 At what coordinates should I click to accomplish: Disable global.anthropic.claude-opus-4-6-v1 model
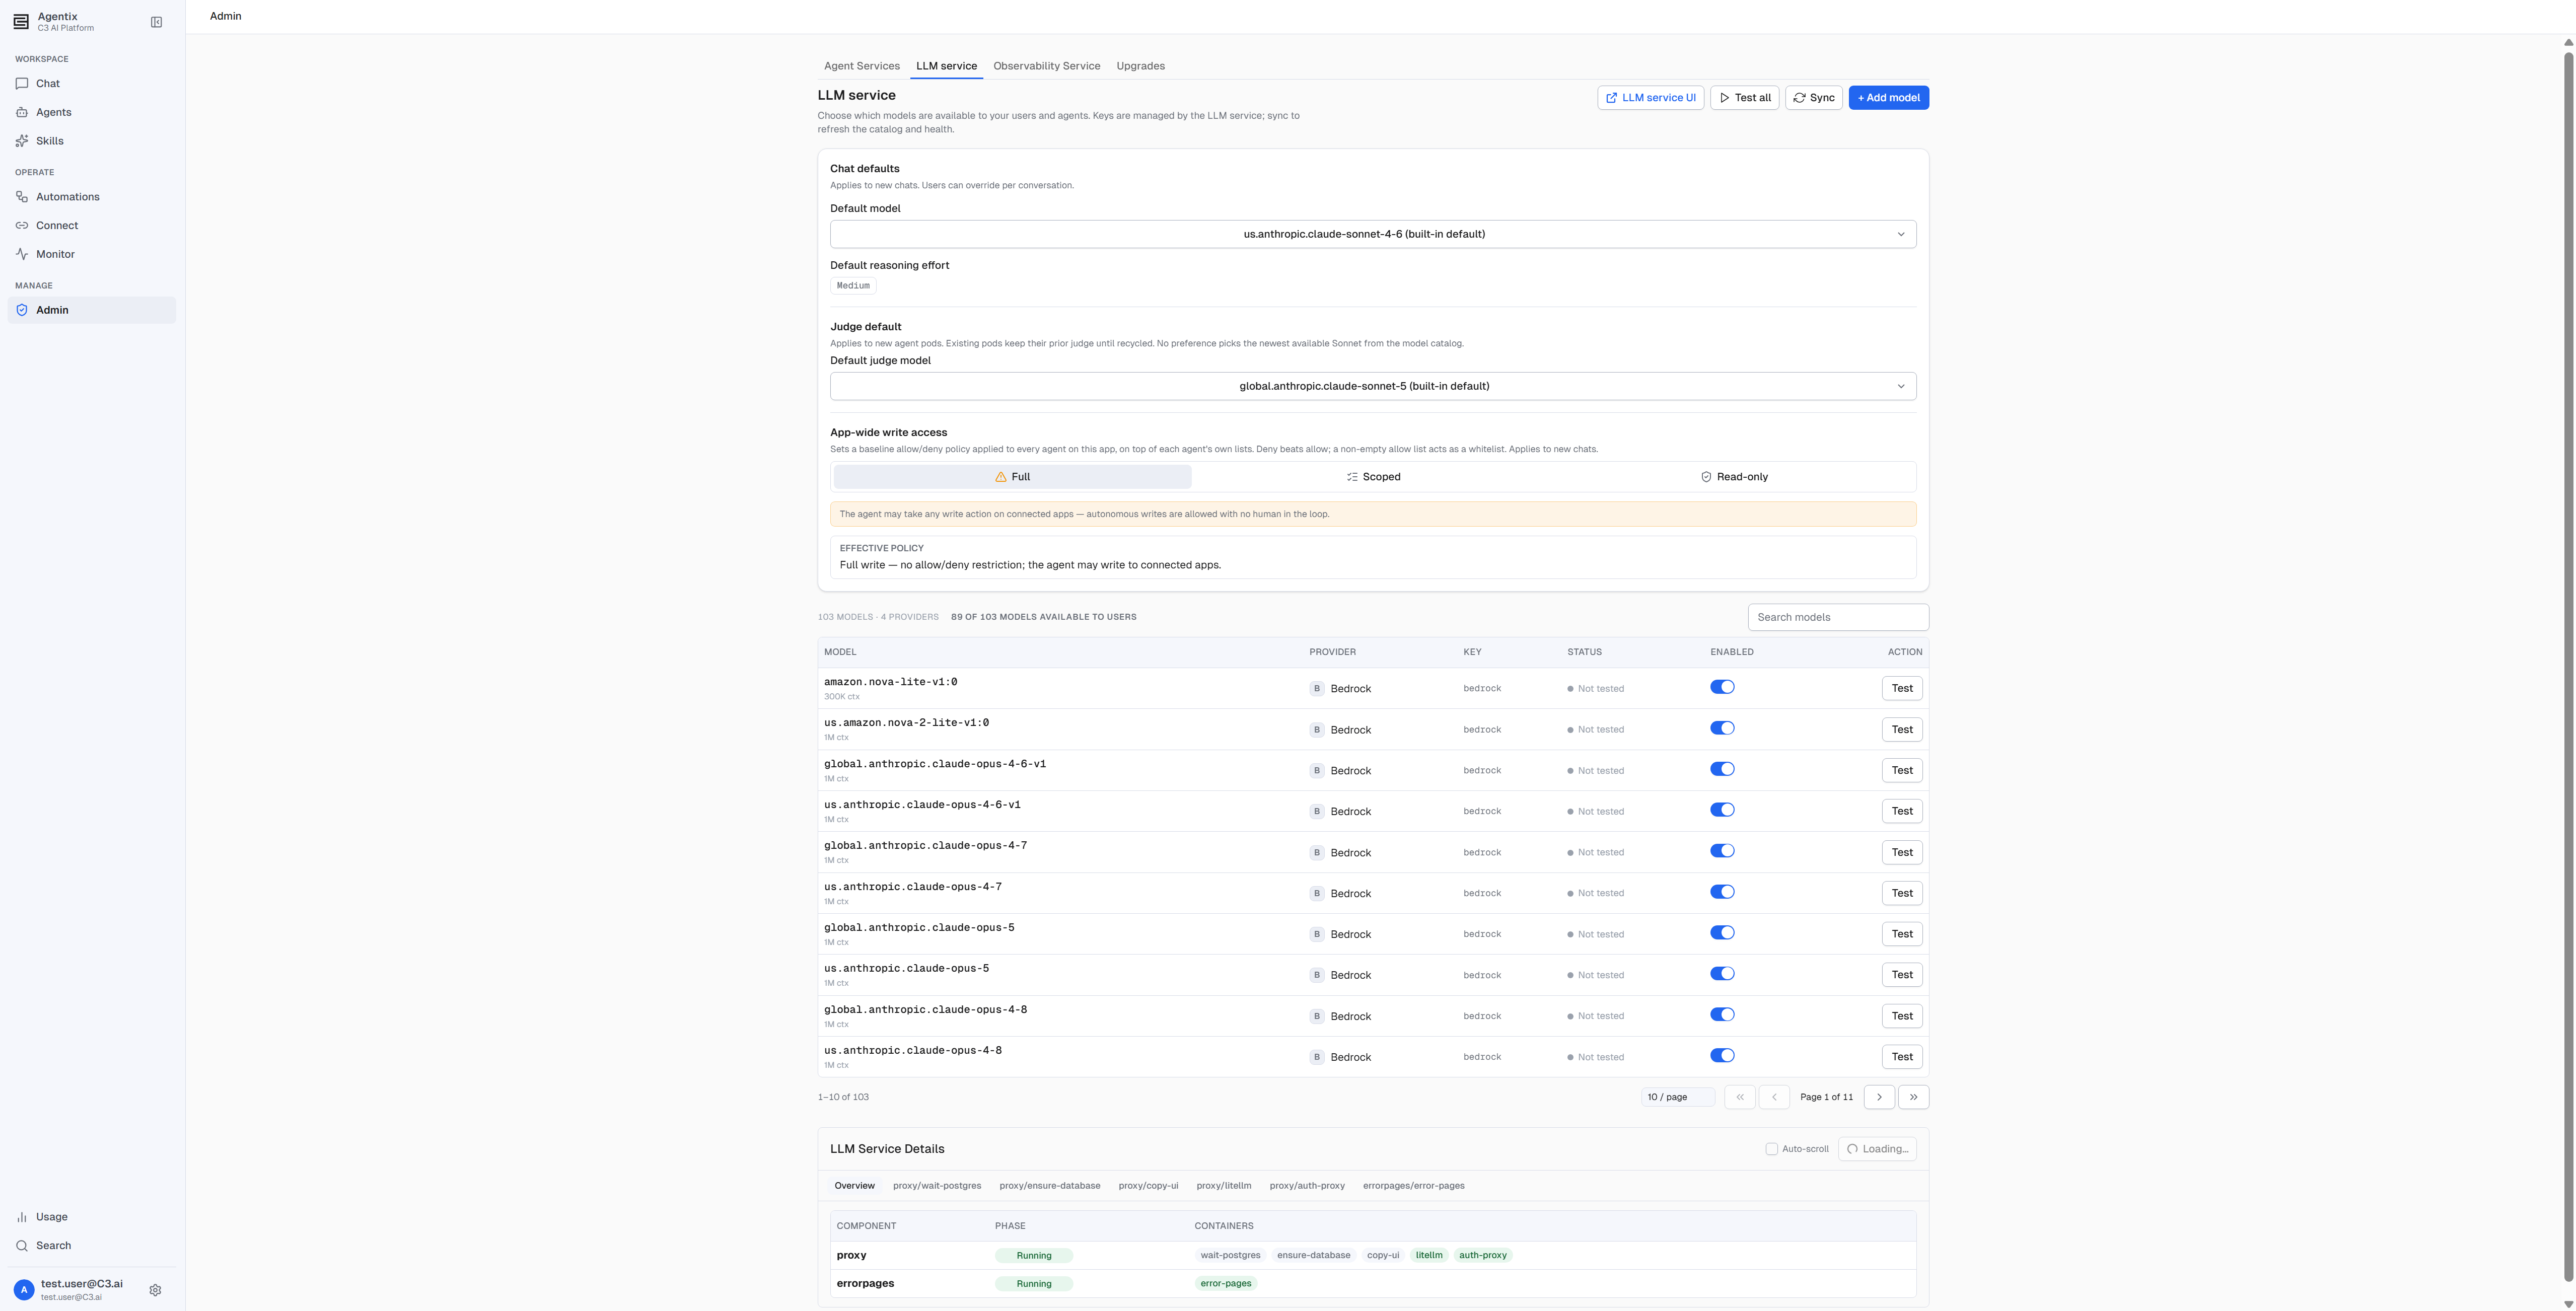tap(1722, 769)
